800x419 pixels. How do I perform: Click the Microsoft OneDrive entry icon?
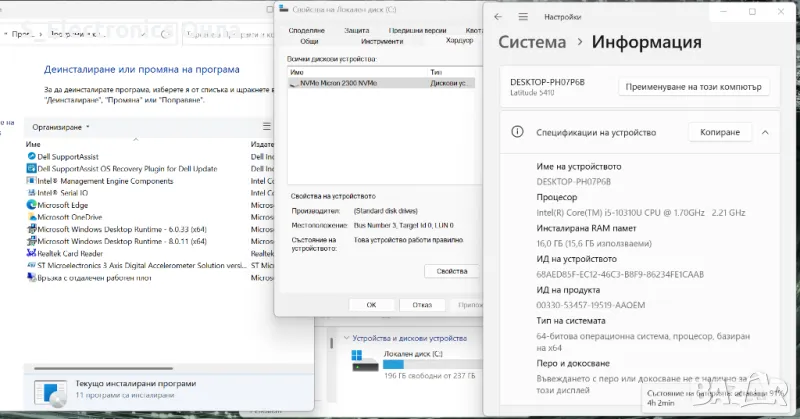(x=30, y=217)
